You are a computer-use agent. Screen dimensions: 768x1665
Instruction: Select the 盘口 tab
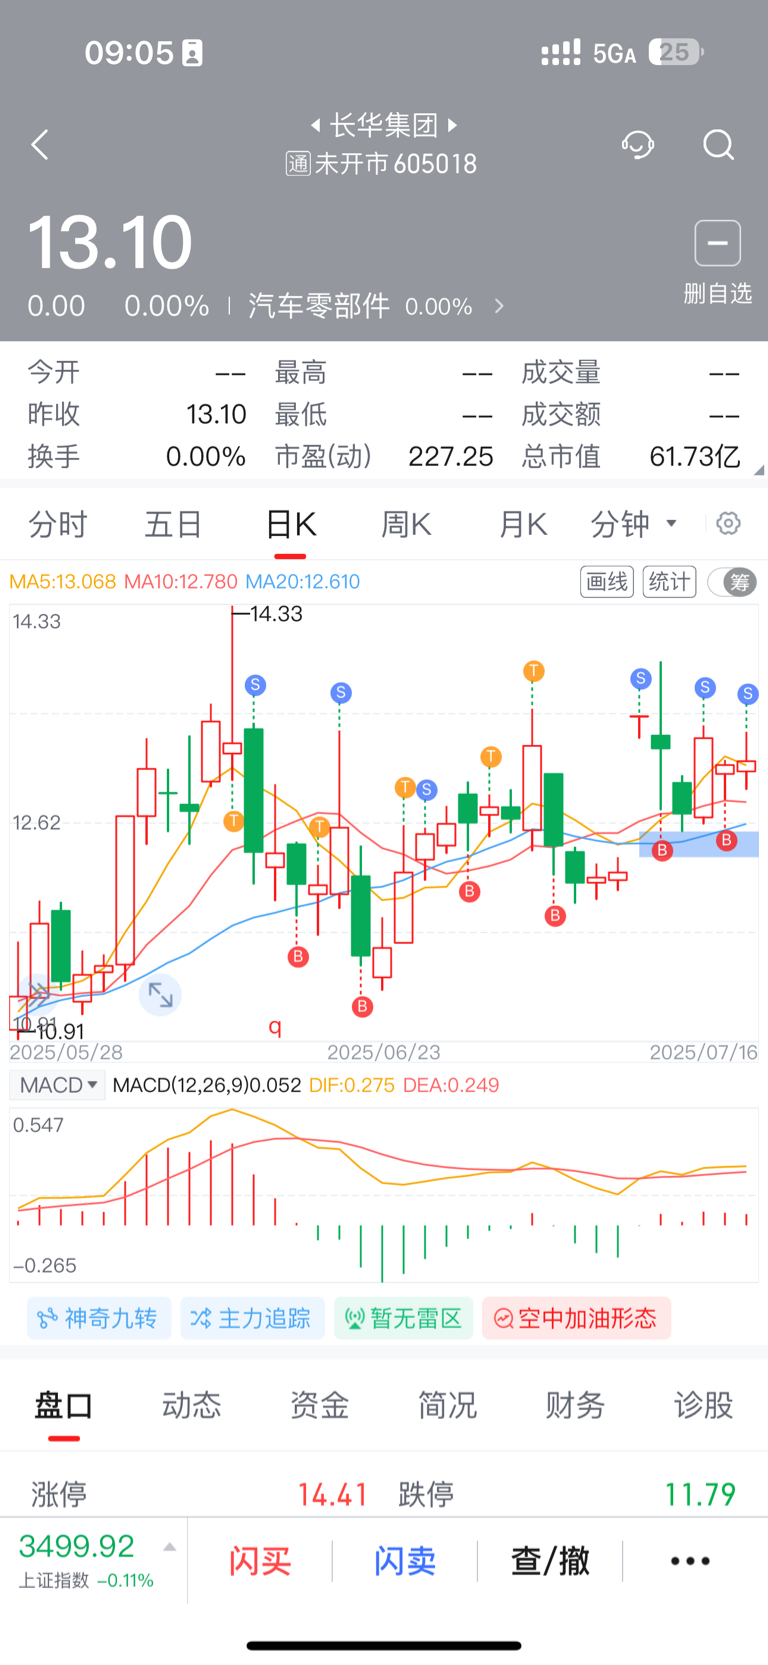click(x=64, y=1406)
